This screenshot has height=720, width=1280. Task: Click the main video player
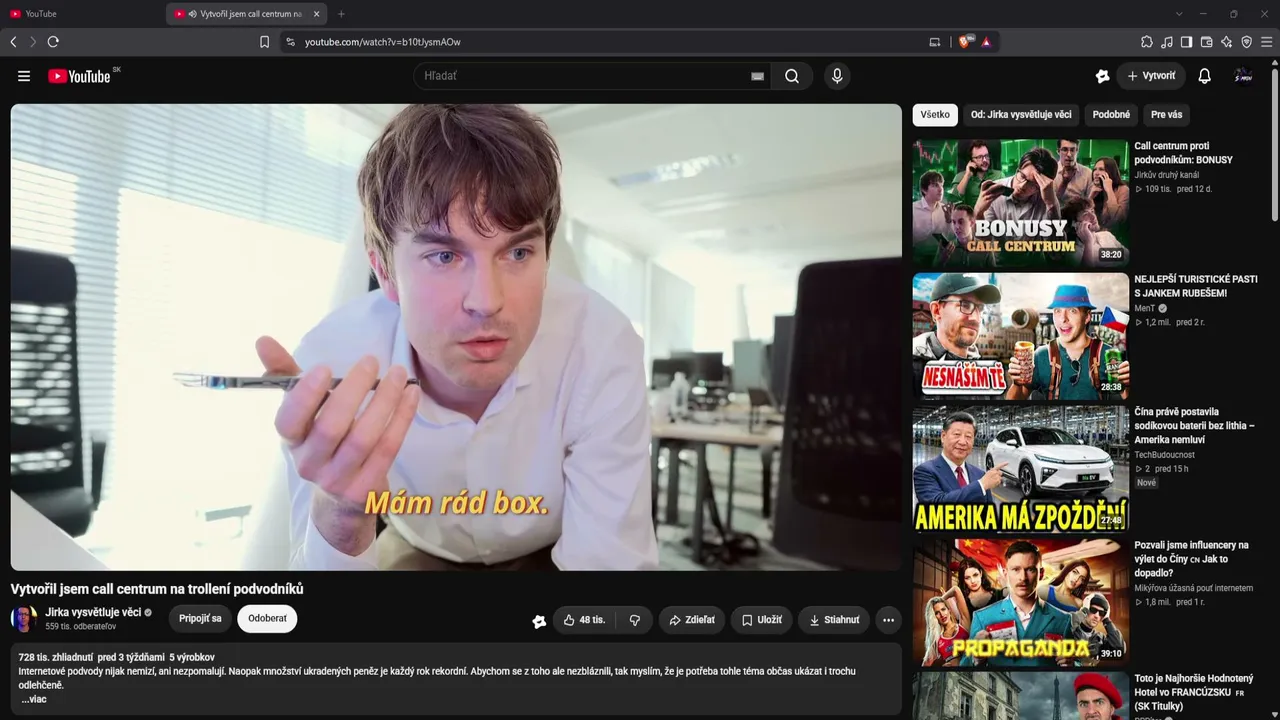click(x=456, y=337)
